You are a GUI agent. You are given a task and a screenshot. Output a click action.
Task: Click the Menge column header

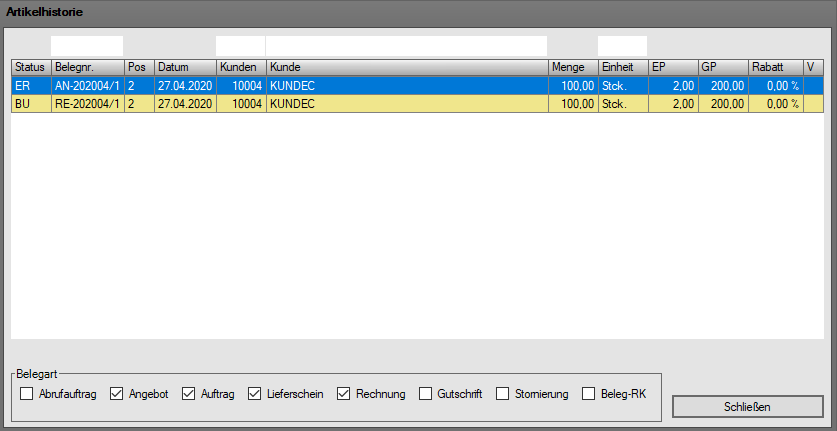[x=572, y=65]
